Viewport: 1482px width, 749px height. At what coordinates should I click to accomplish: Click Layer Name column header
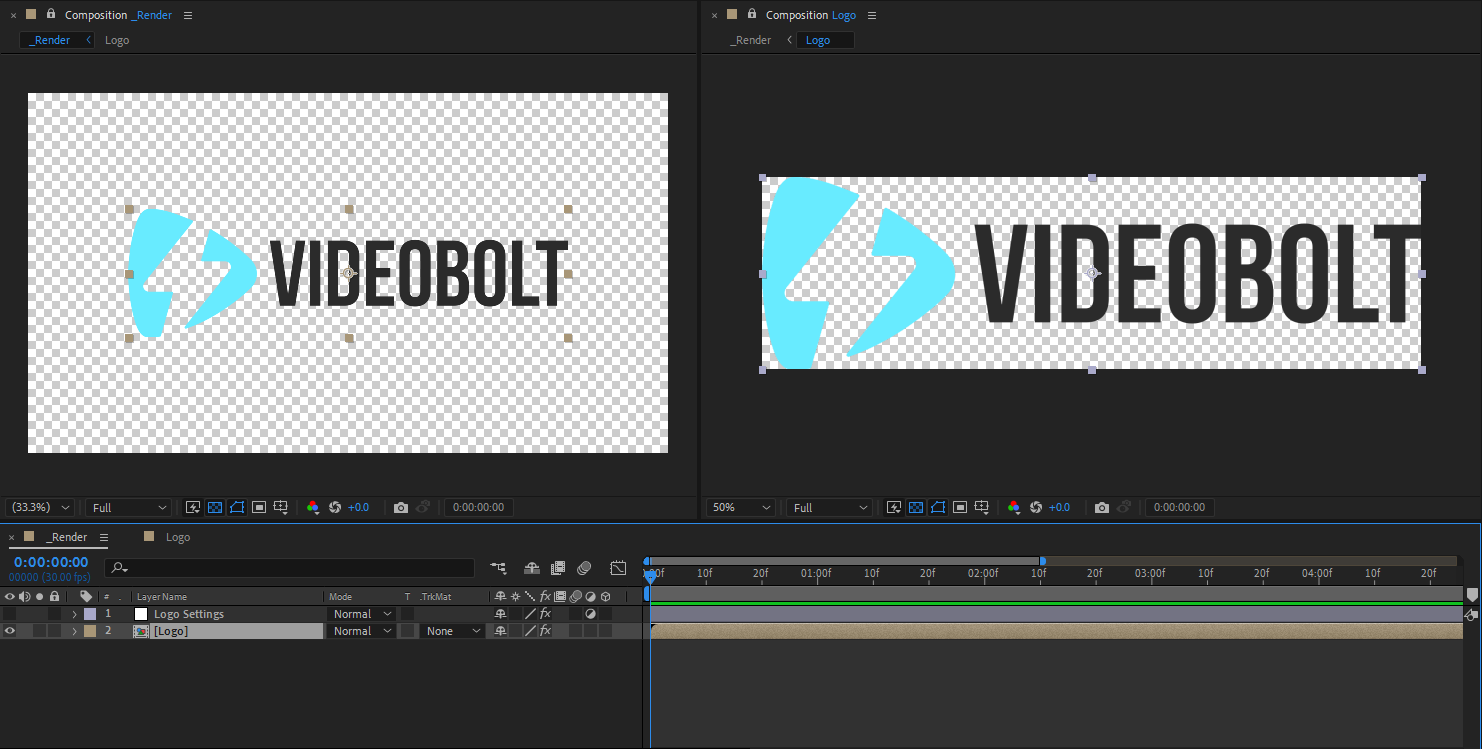pyautogui.click(x=162, y=597)
